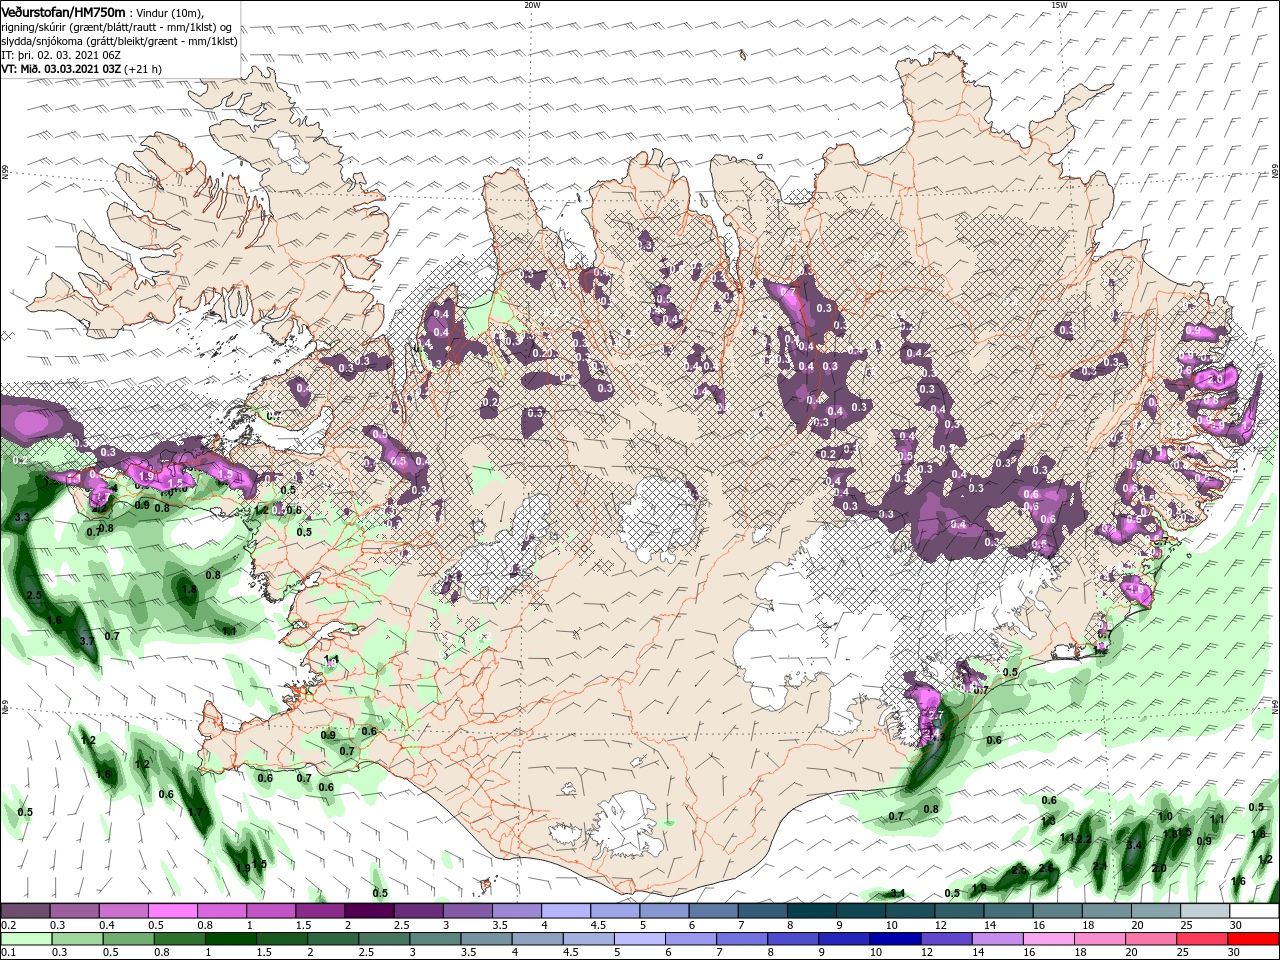Click the 'VT: Mið. 03.03.2021 03Z (+21 h)' line
Screen dimensions: 1280x960
pos(81,69)
